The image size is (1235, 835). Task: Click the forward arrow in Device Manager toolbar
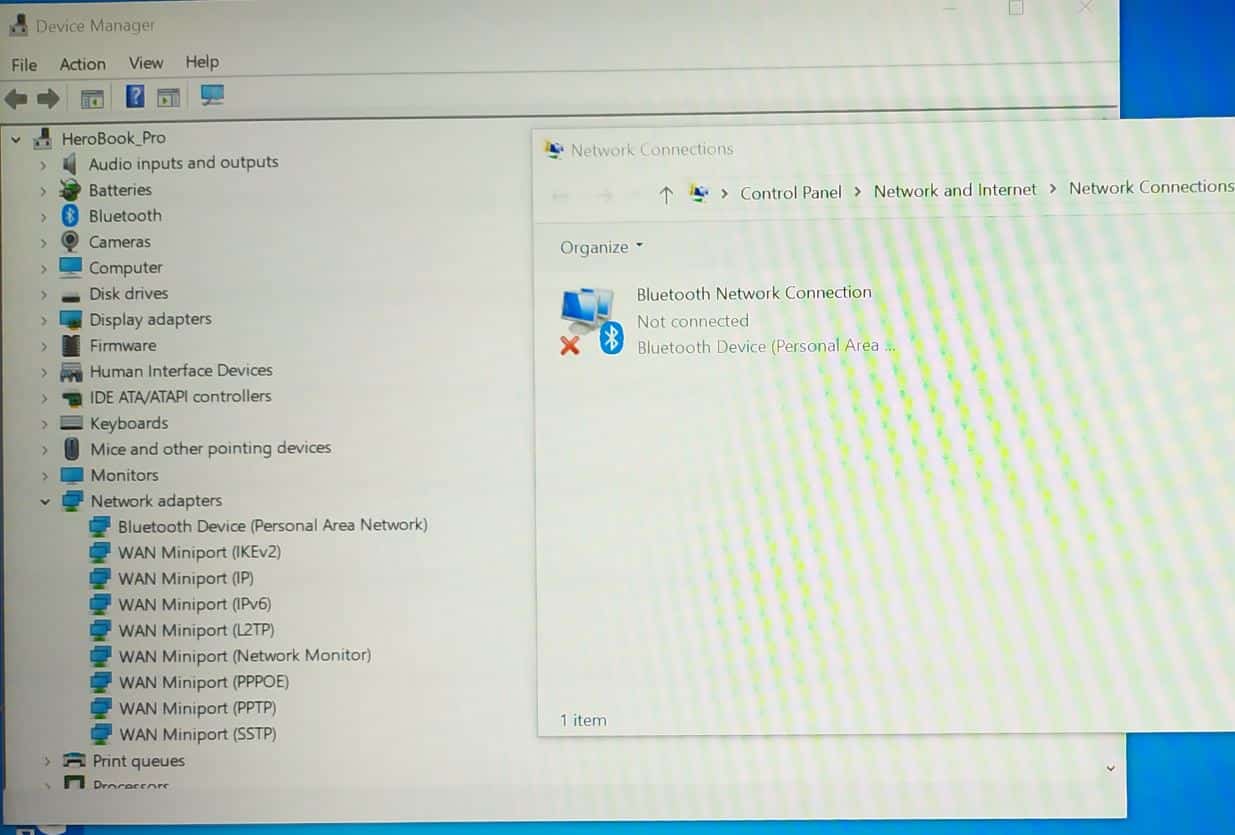point(48,97)
